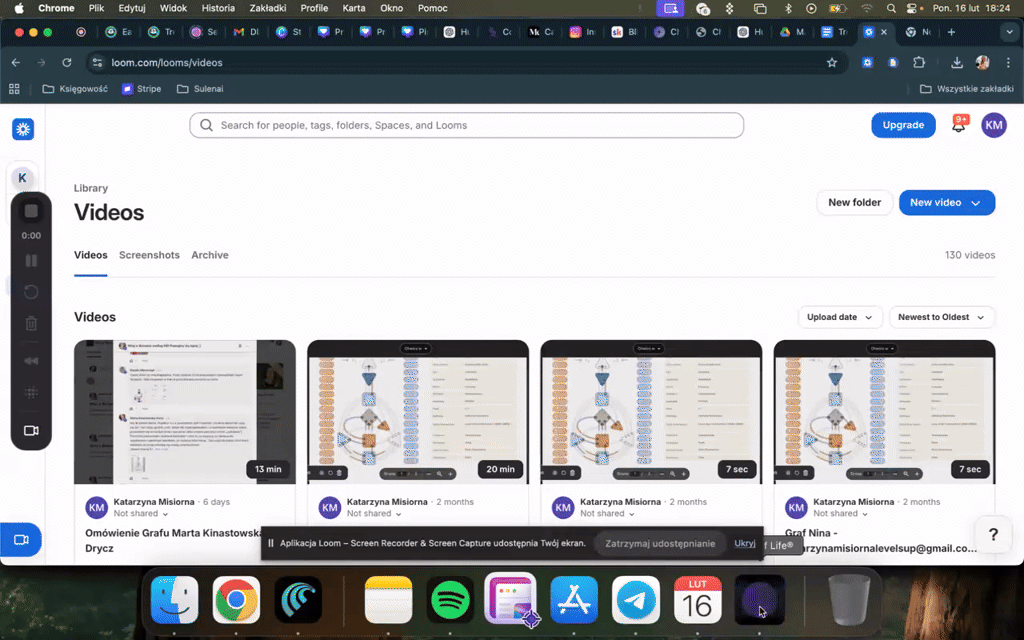The height and width of the screenshot is (640, 1024).
Task: Open the Księgowość bookmark folder
Action: (x=75, y=89)
